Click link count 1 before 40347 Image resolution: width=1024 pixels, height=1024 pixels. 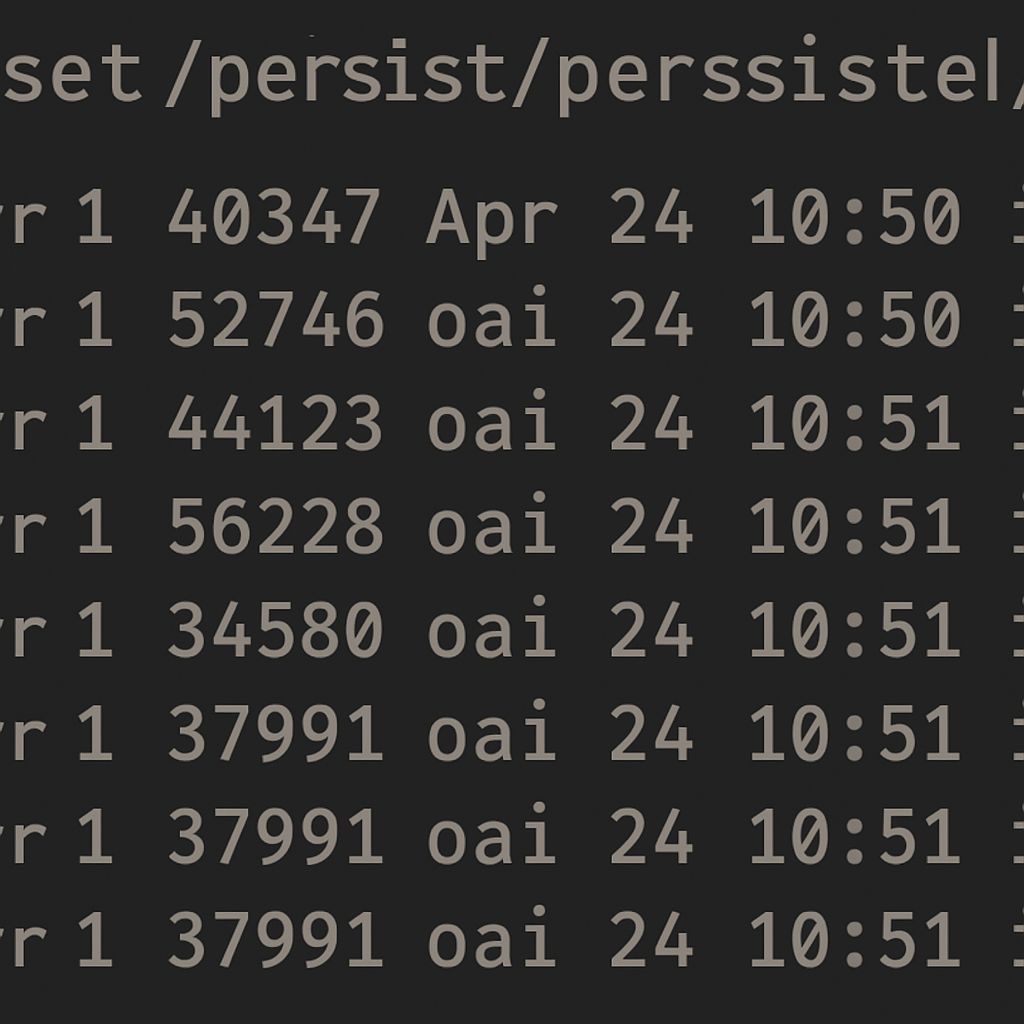(95, 217)
